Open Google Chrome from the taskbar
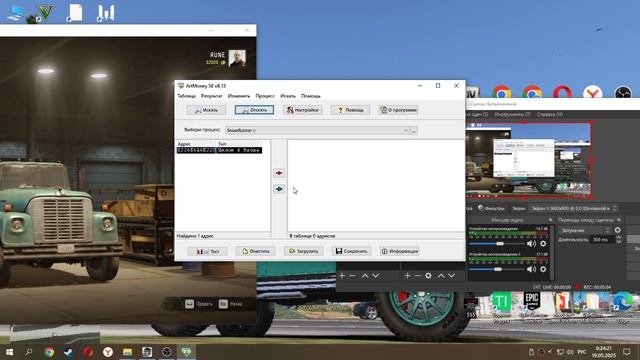The image size is (640, 360). (49, 351)
